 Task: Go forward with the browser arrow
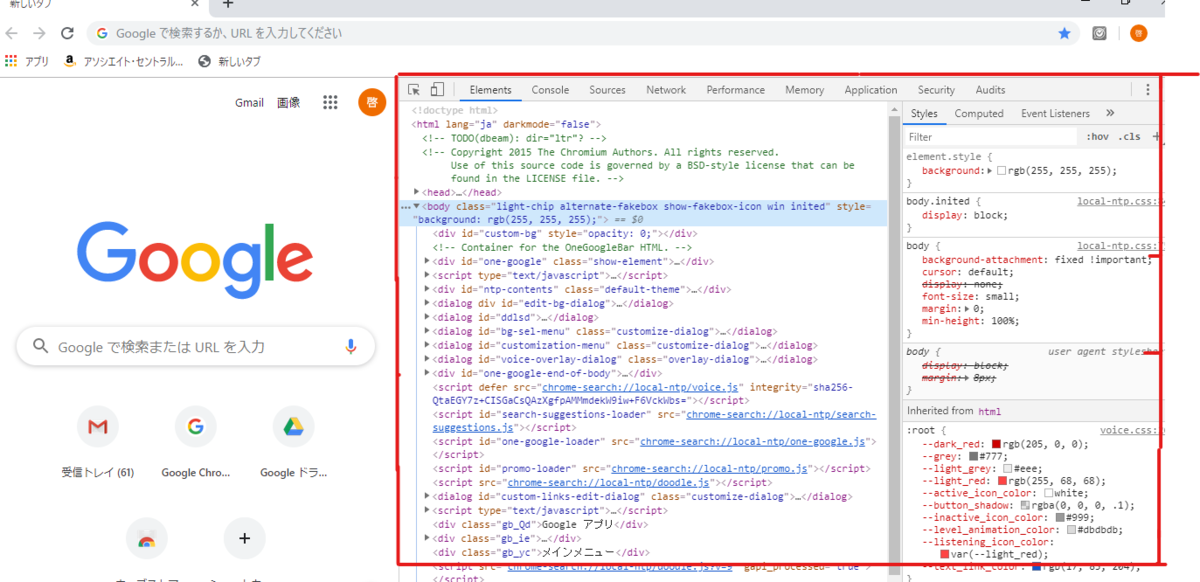[40, 33]
